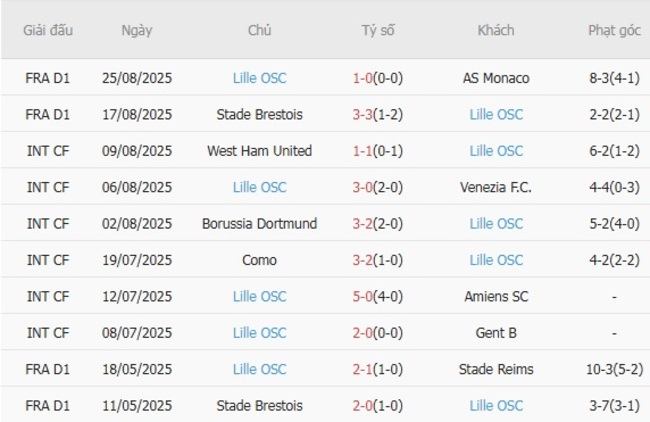This screenshot has width=650, height=422.
Task: Open AS Monaco team link
Action: [496, 78]
